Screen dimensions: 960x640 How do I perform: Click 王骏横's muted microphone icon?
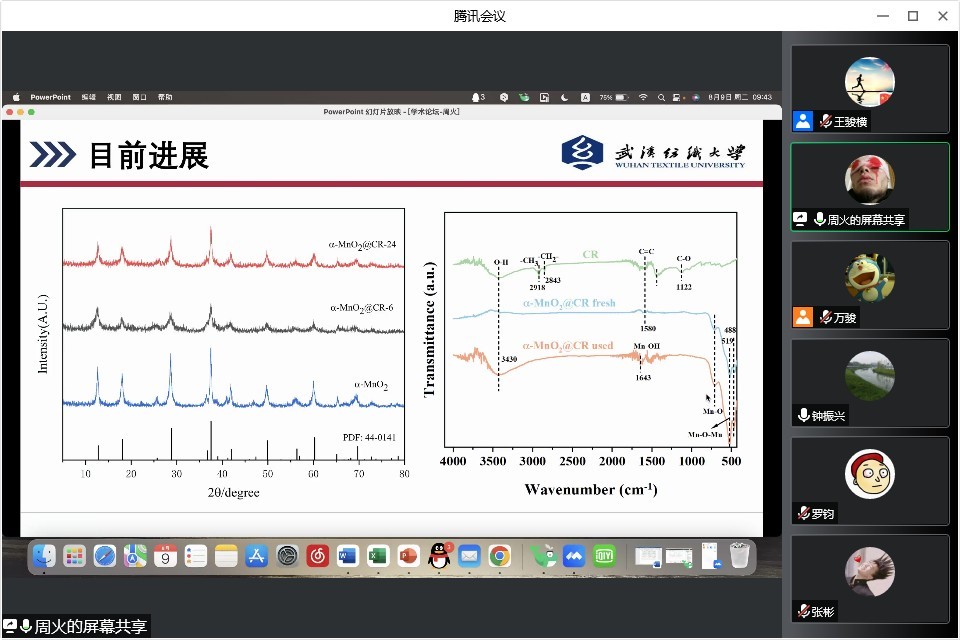click(x=827, y=121)
